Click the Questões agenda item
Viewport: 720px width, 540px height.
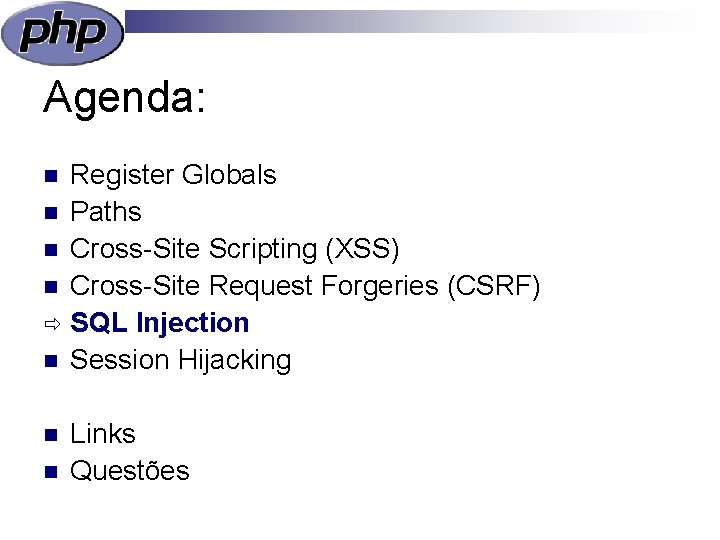pyautogui.click(x=129, y=470)
